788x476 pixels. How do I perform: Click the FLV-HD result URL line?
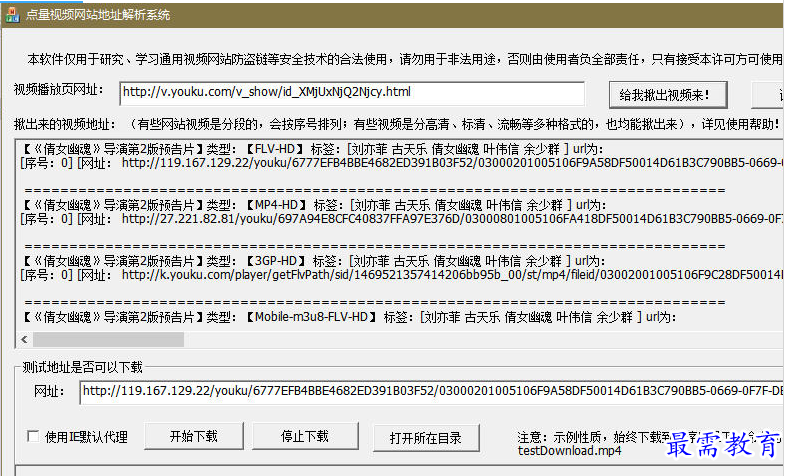point(401,163)
